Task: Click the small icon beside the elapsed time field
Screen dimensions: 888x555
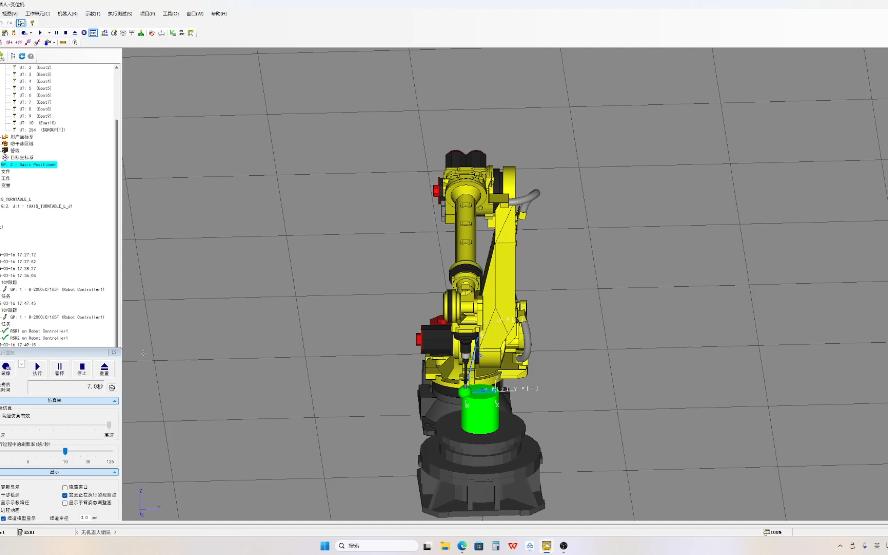Action: pos(112,387)
